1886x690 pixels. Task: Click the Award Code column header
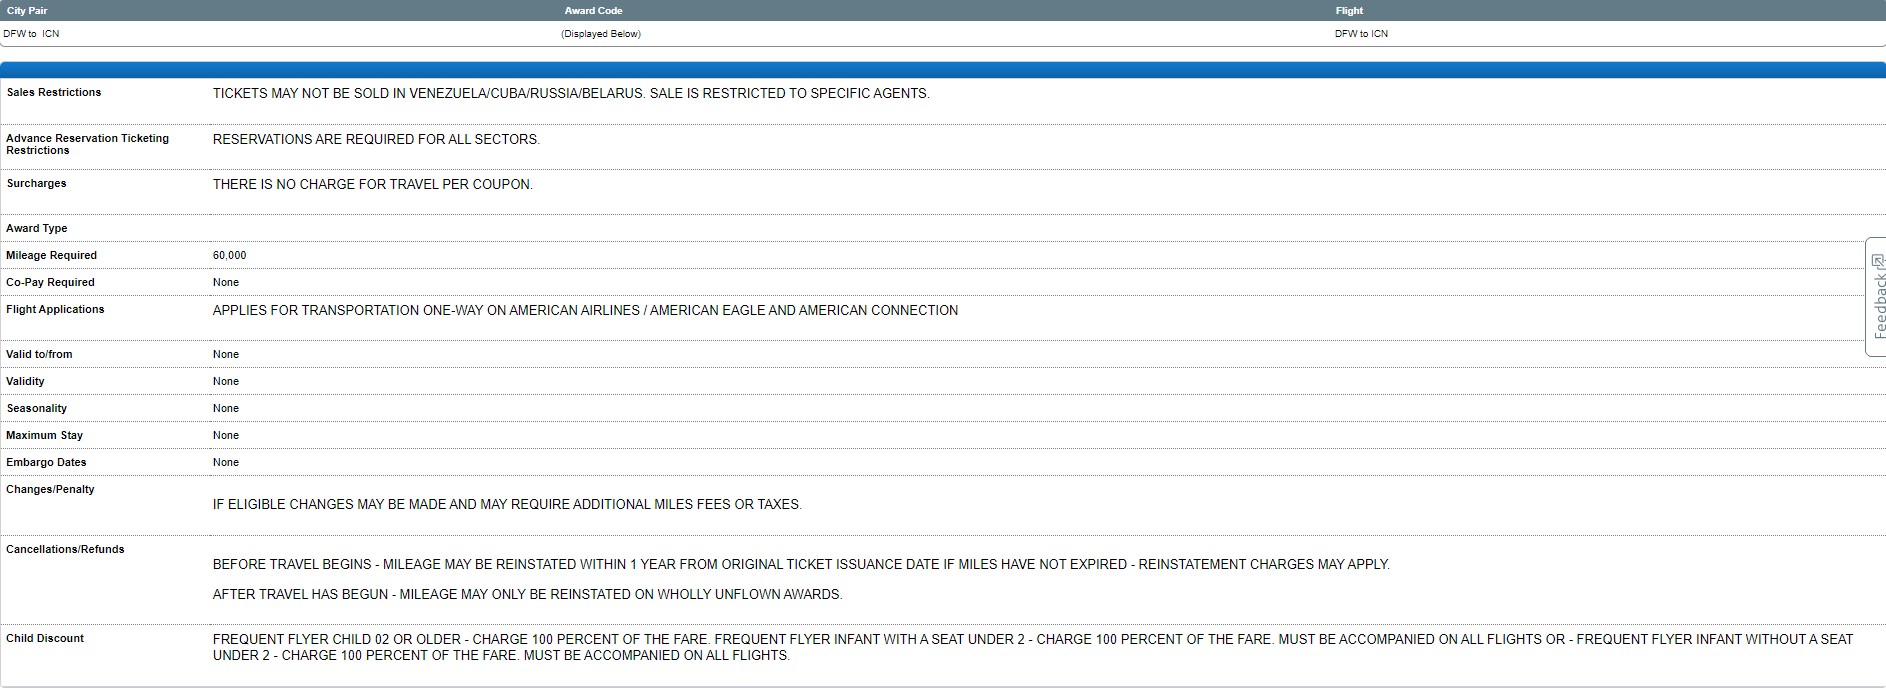[x=593, y=11]
